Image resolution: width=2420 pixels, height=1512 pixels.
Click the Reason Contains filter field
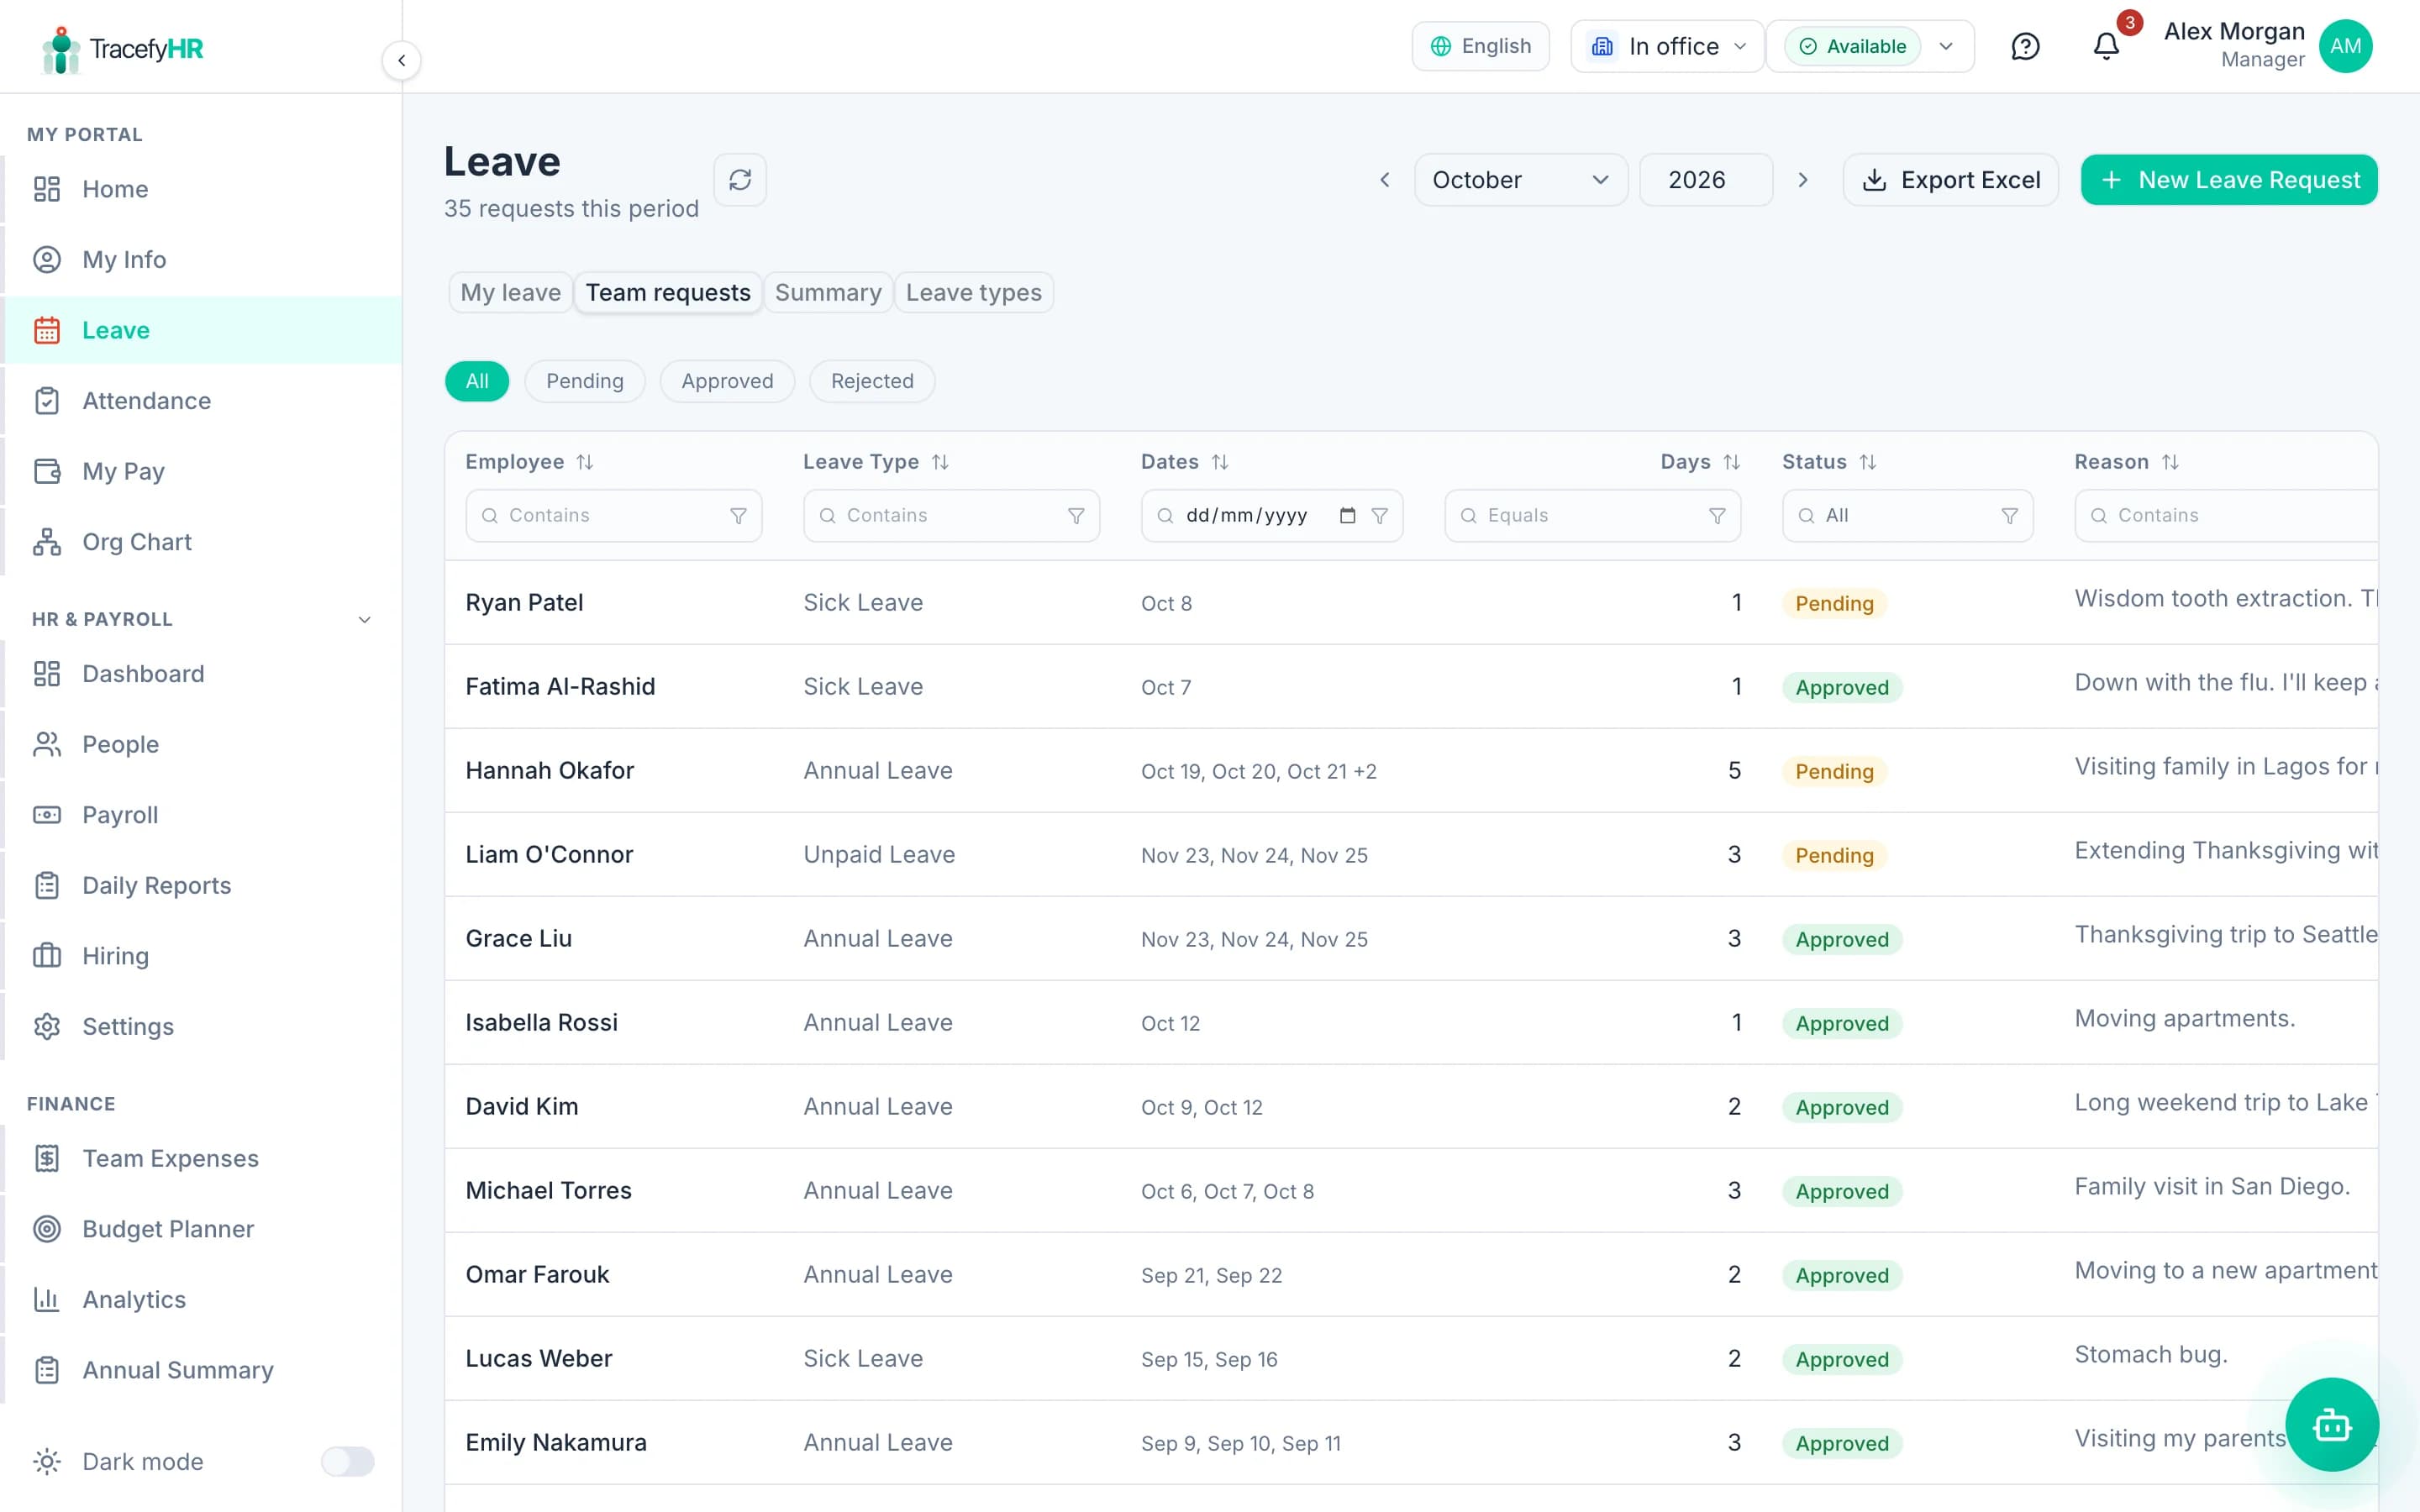point(2226,516)
